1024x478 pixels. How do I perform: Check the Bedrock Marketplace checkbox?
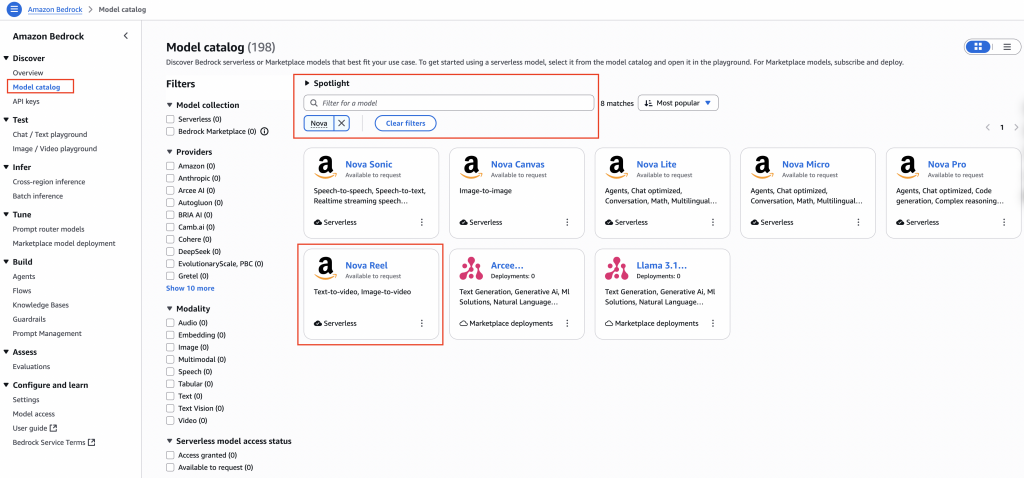tap(170, 132)
